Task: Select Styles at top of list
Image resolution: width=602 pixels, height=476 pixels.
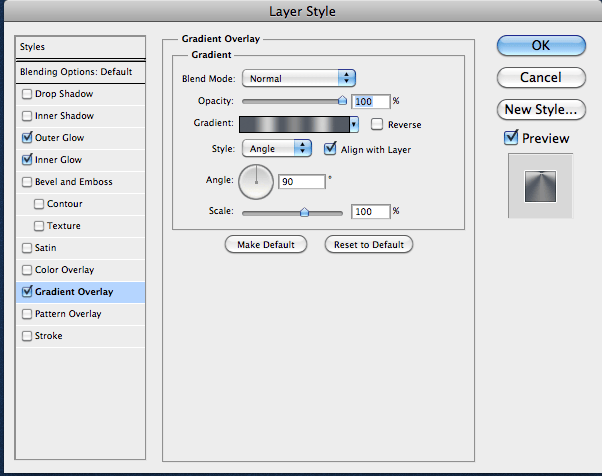Action: click(80, 47)
